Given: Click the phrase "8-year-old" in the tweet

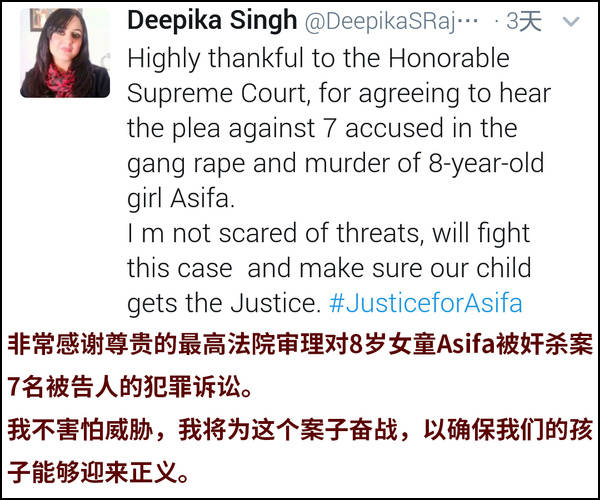Looking at the screenshot, I should coord(486,164).
